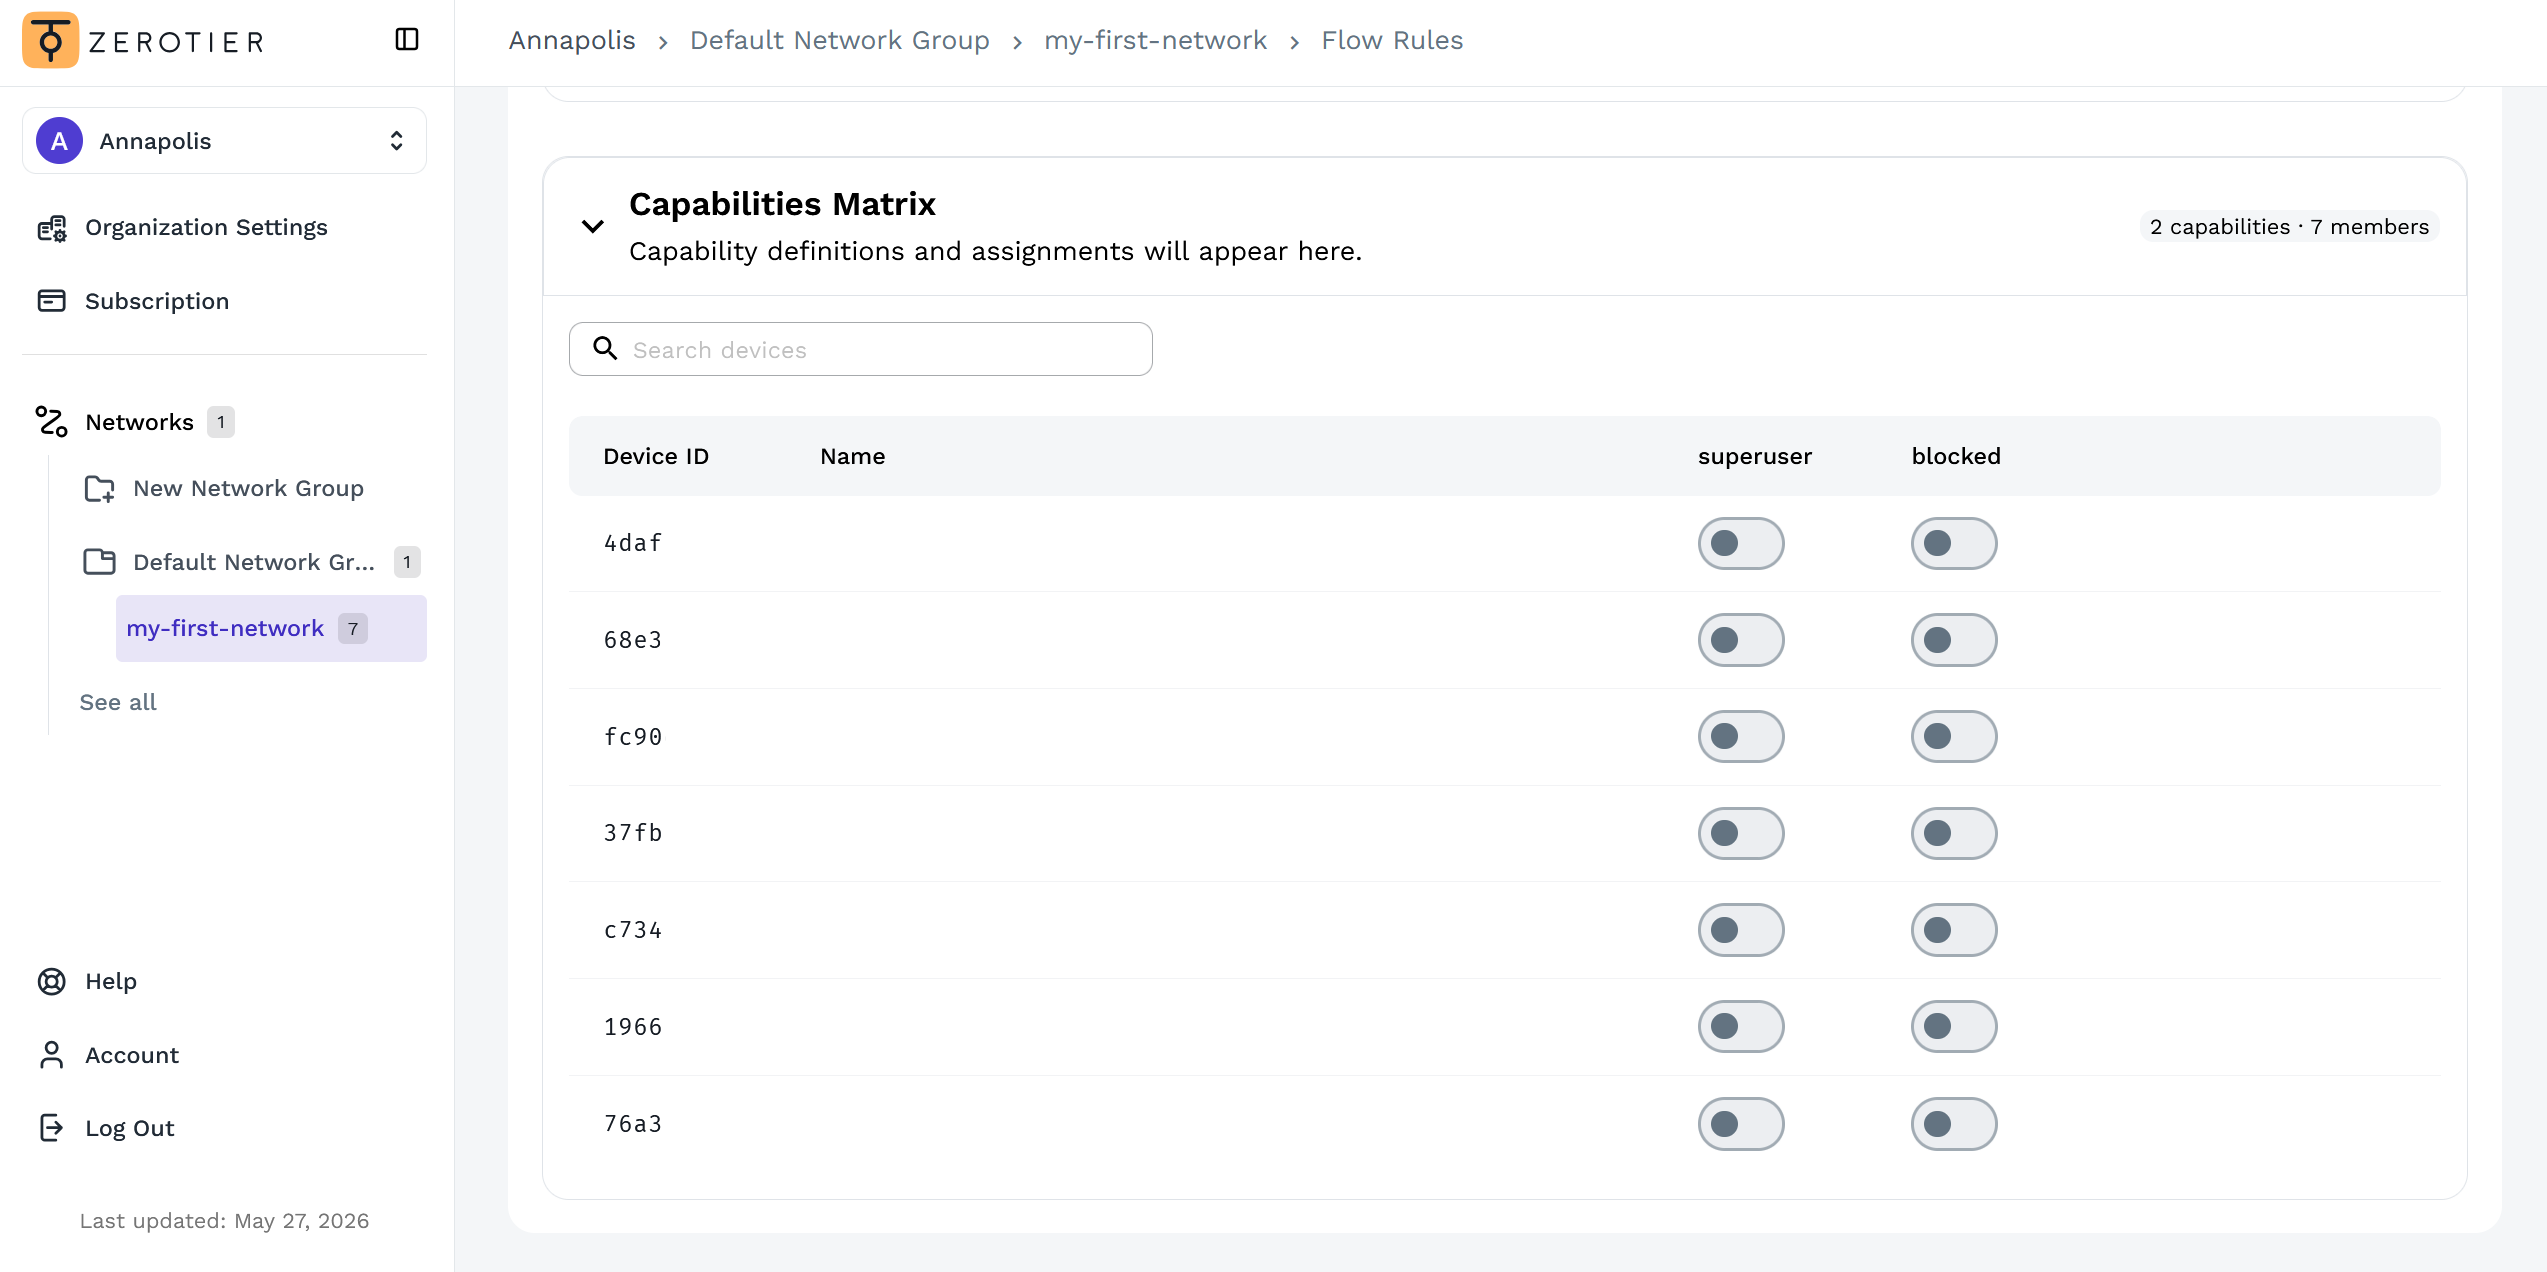Click Last updated May 27, 2026 text
Viewport: 2547px width, 1272px height.
pos(225,1221)
